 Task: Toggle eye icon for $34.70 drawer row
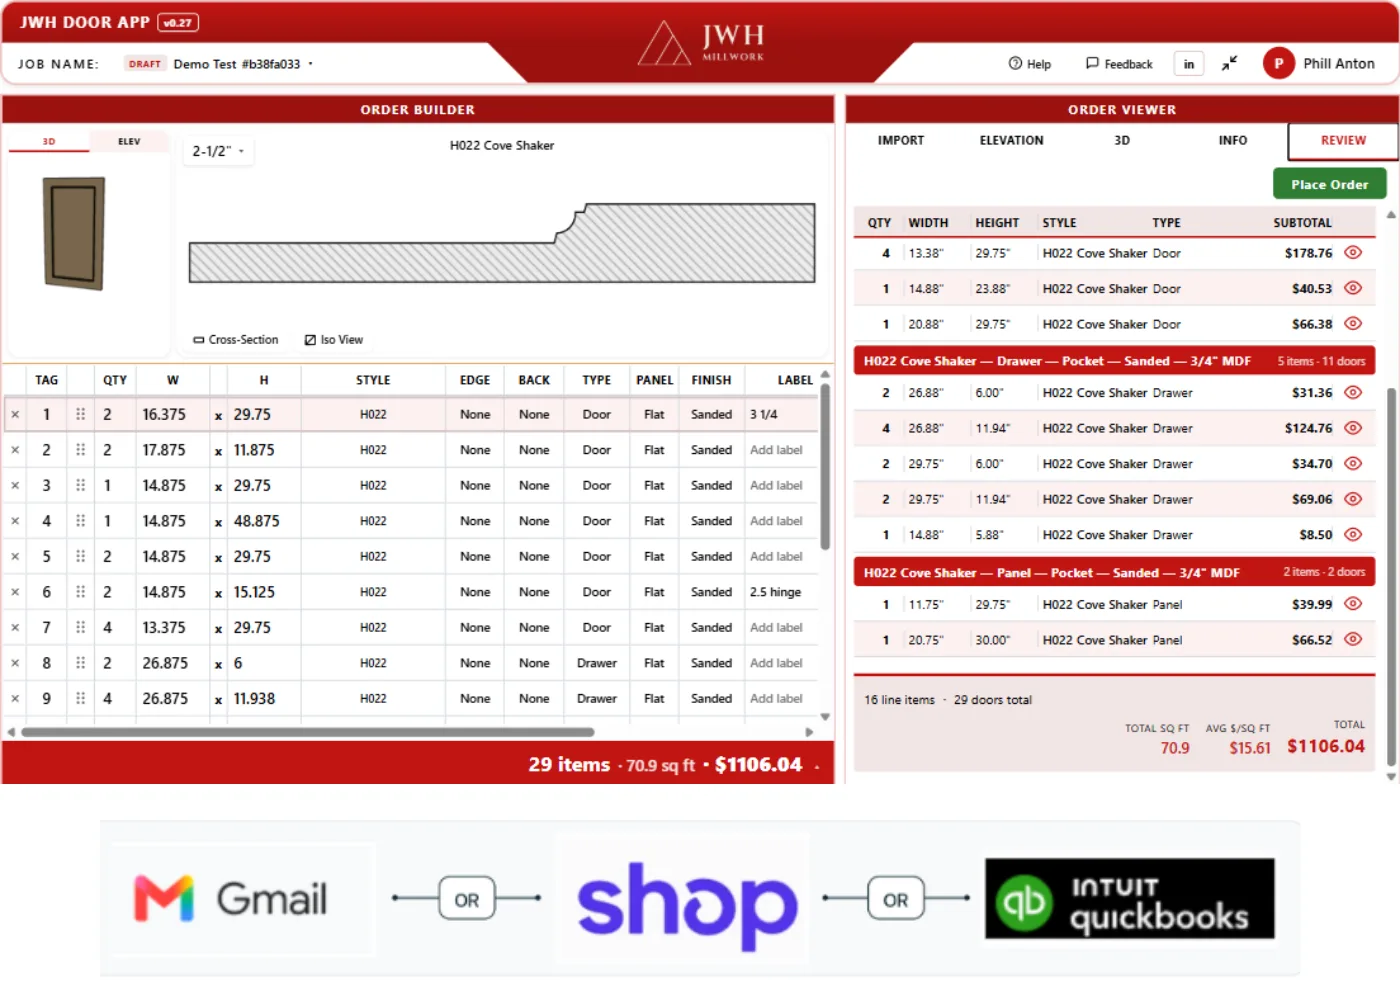coord(1353,464)
